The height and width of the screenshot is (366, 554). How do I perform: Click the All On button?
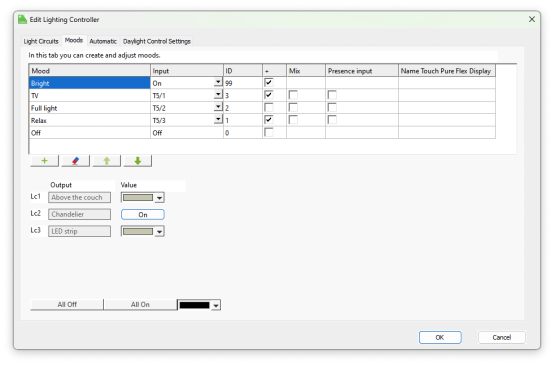tap(140, 305)
